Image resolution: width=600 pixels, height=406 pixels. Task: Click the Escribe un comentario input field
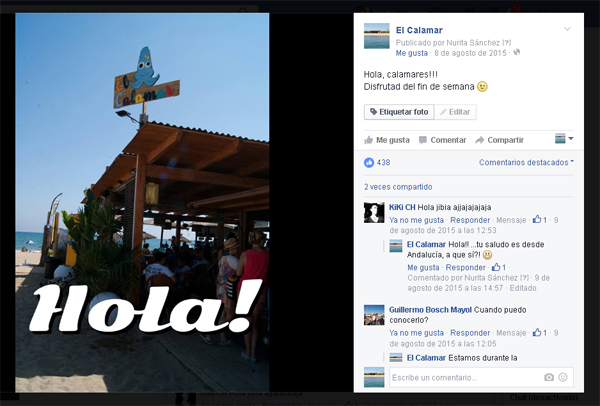[x=465, y=378]
